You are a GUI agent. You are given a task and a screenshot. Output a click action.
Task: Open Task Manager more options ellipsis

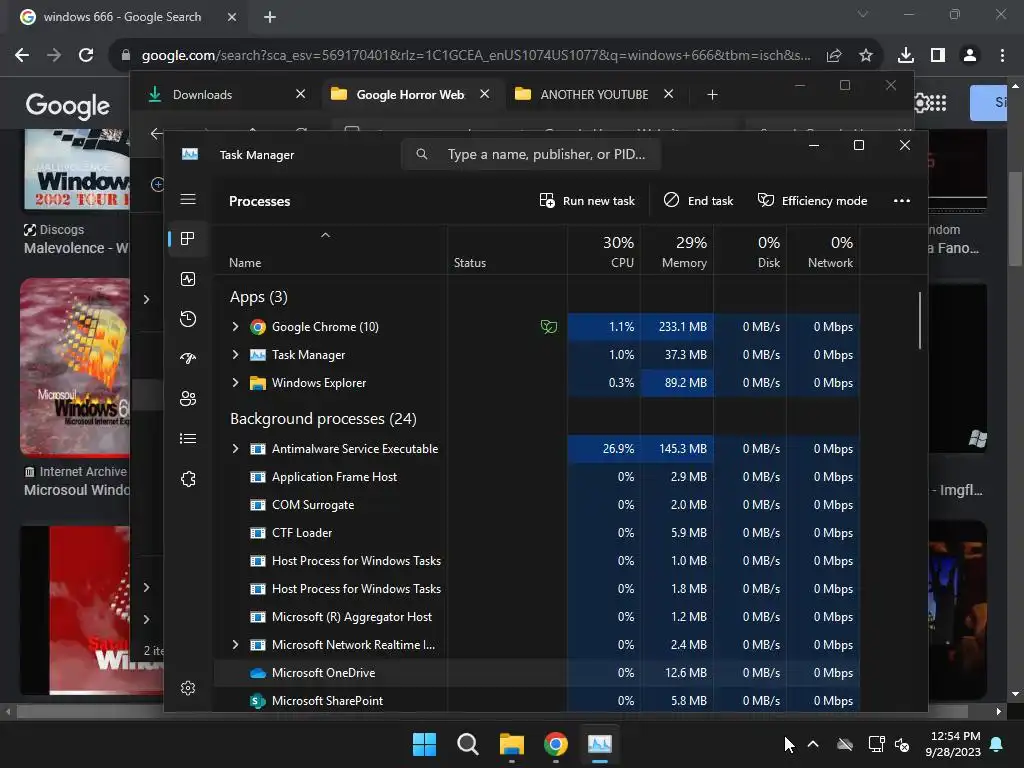click(902, 200)
